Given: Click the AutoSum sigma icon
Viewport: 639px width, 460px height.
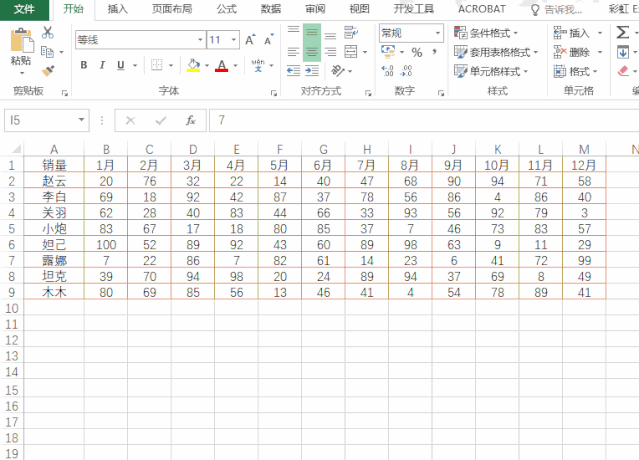Looking at the screenshot, I should click(623, 32).
